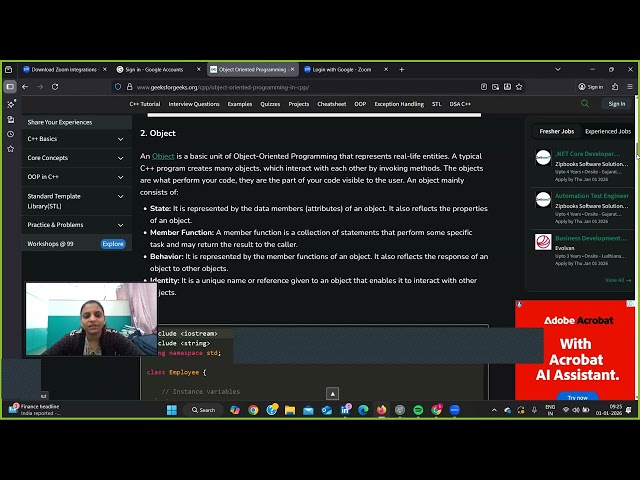Open the Business Development job listing
Screen dimensions: 640x480
coord(590,238)
